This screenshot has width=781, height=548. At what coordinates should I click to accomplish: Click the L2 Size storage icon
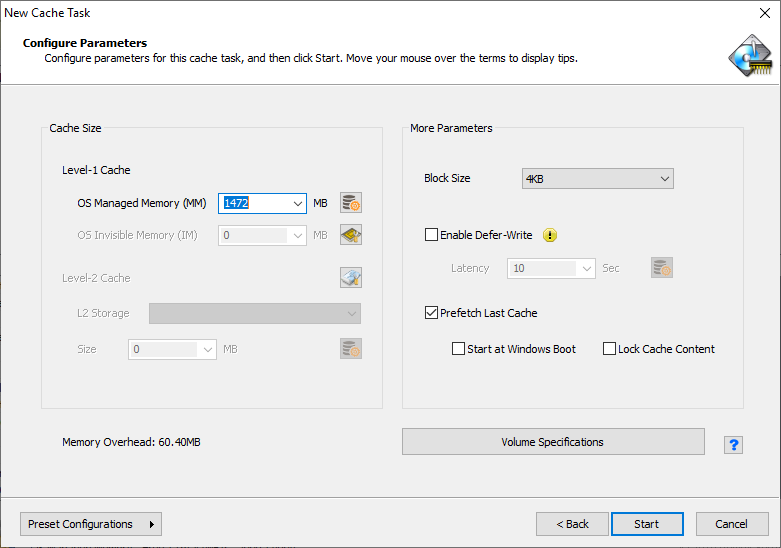(x=350, y=349)
